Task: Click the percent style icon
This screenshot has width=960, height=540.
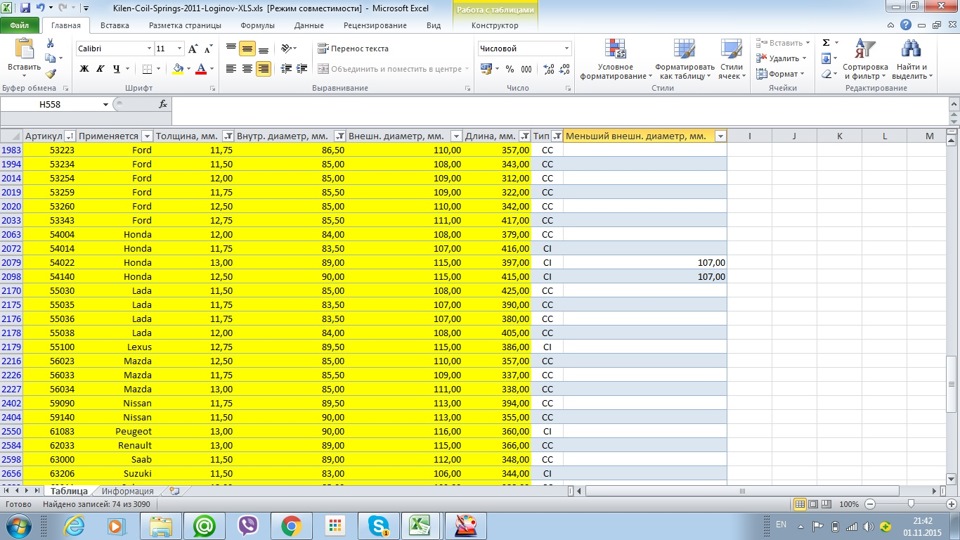Action: click(x=509, y=69)
